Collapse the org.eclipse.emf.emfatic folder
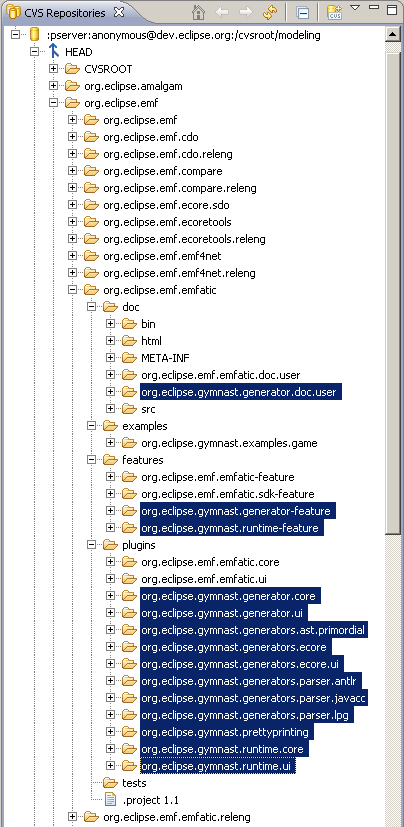This screenshot has height=827, width=404. pyautogui.click(x=72, y=290)
